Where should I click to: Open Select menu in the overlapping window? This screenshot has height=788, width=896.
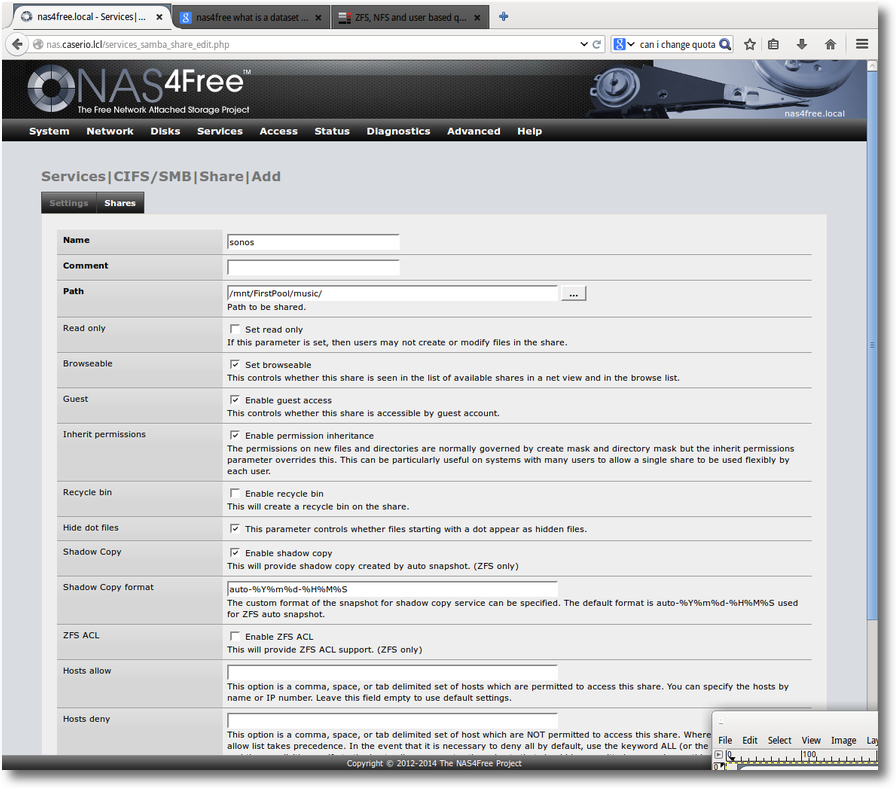pos(779,740)
